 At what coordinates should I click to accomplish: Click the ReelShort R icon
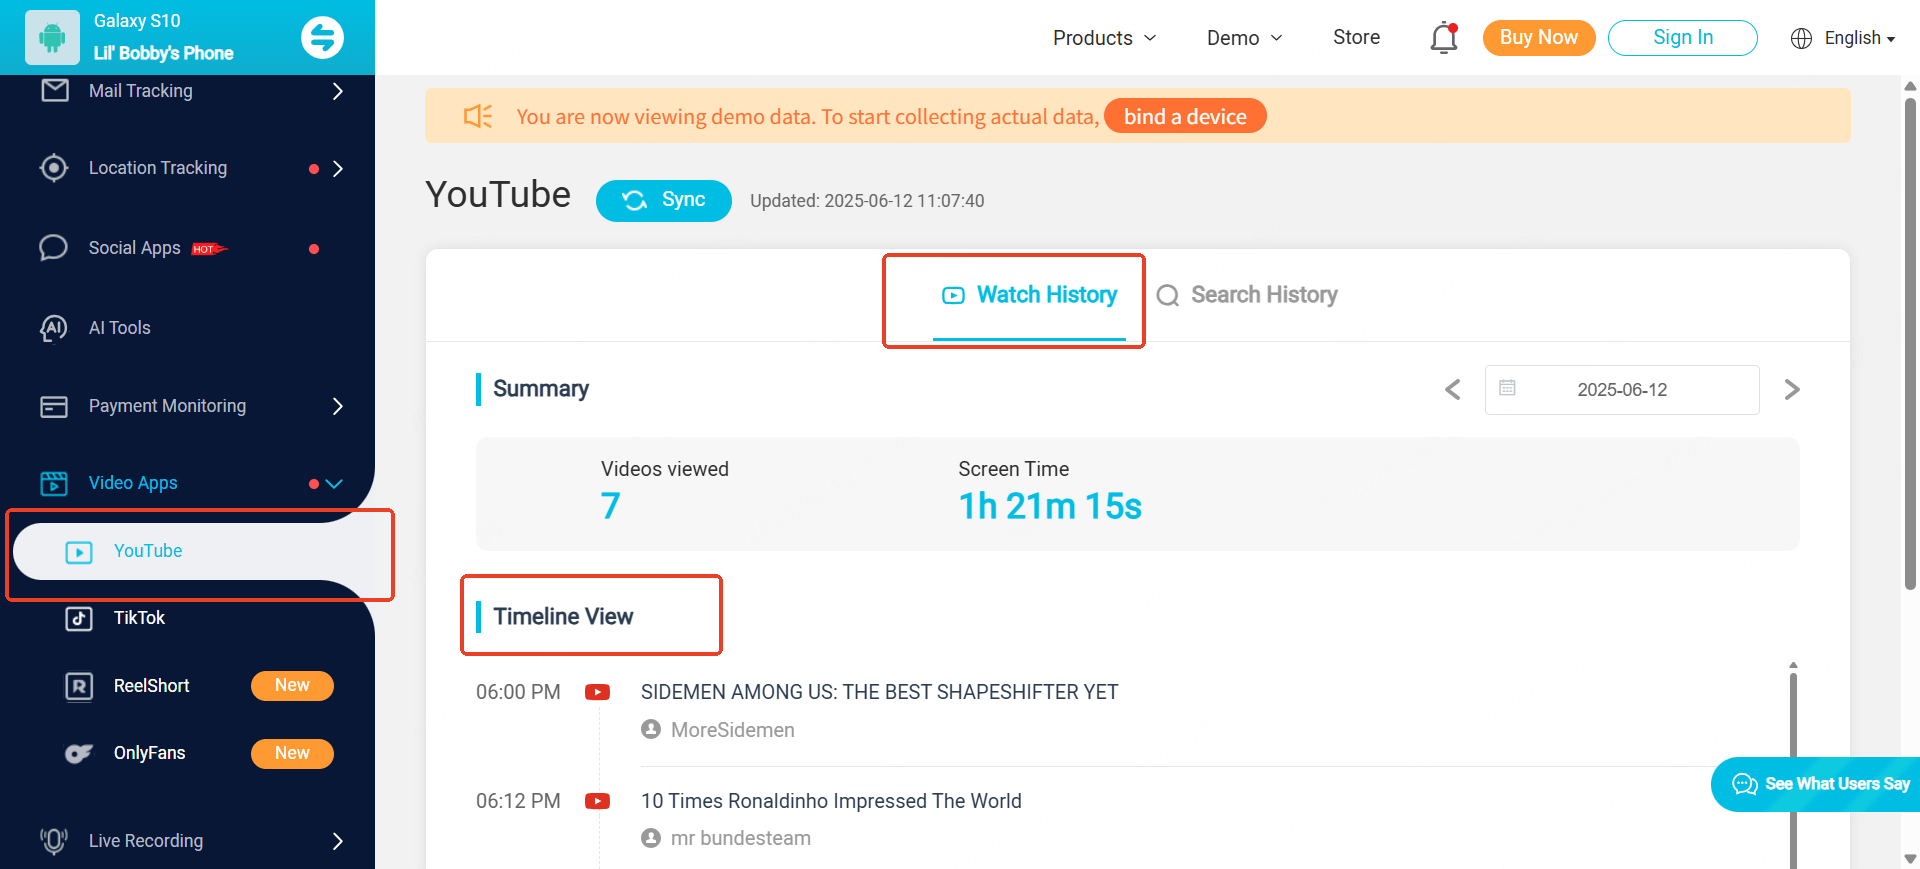(x=79, y=686)
